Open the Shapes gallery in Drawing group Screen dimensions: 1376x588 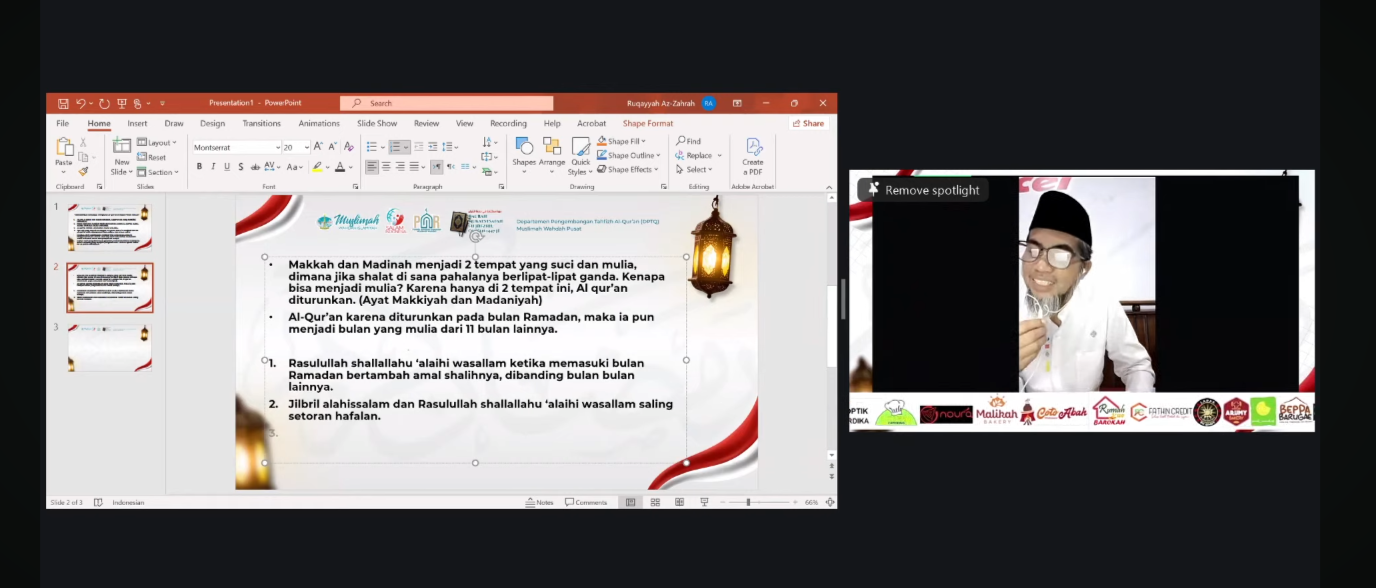[524, 155]
